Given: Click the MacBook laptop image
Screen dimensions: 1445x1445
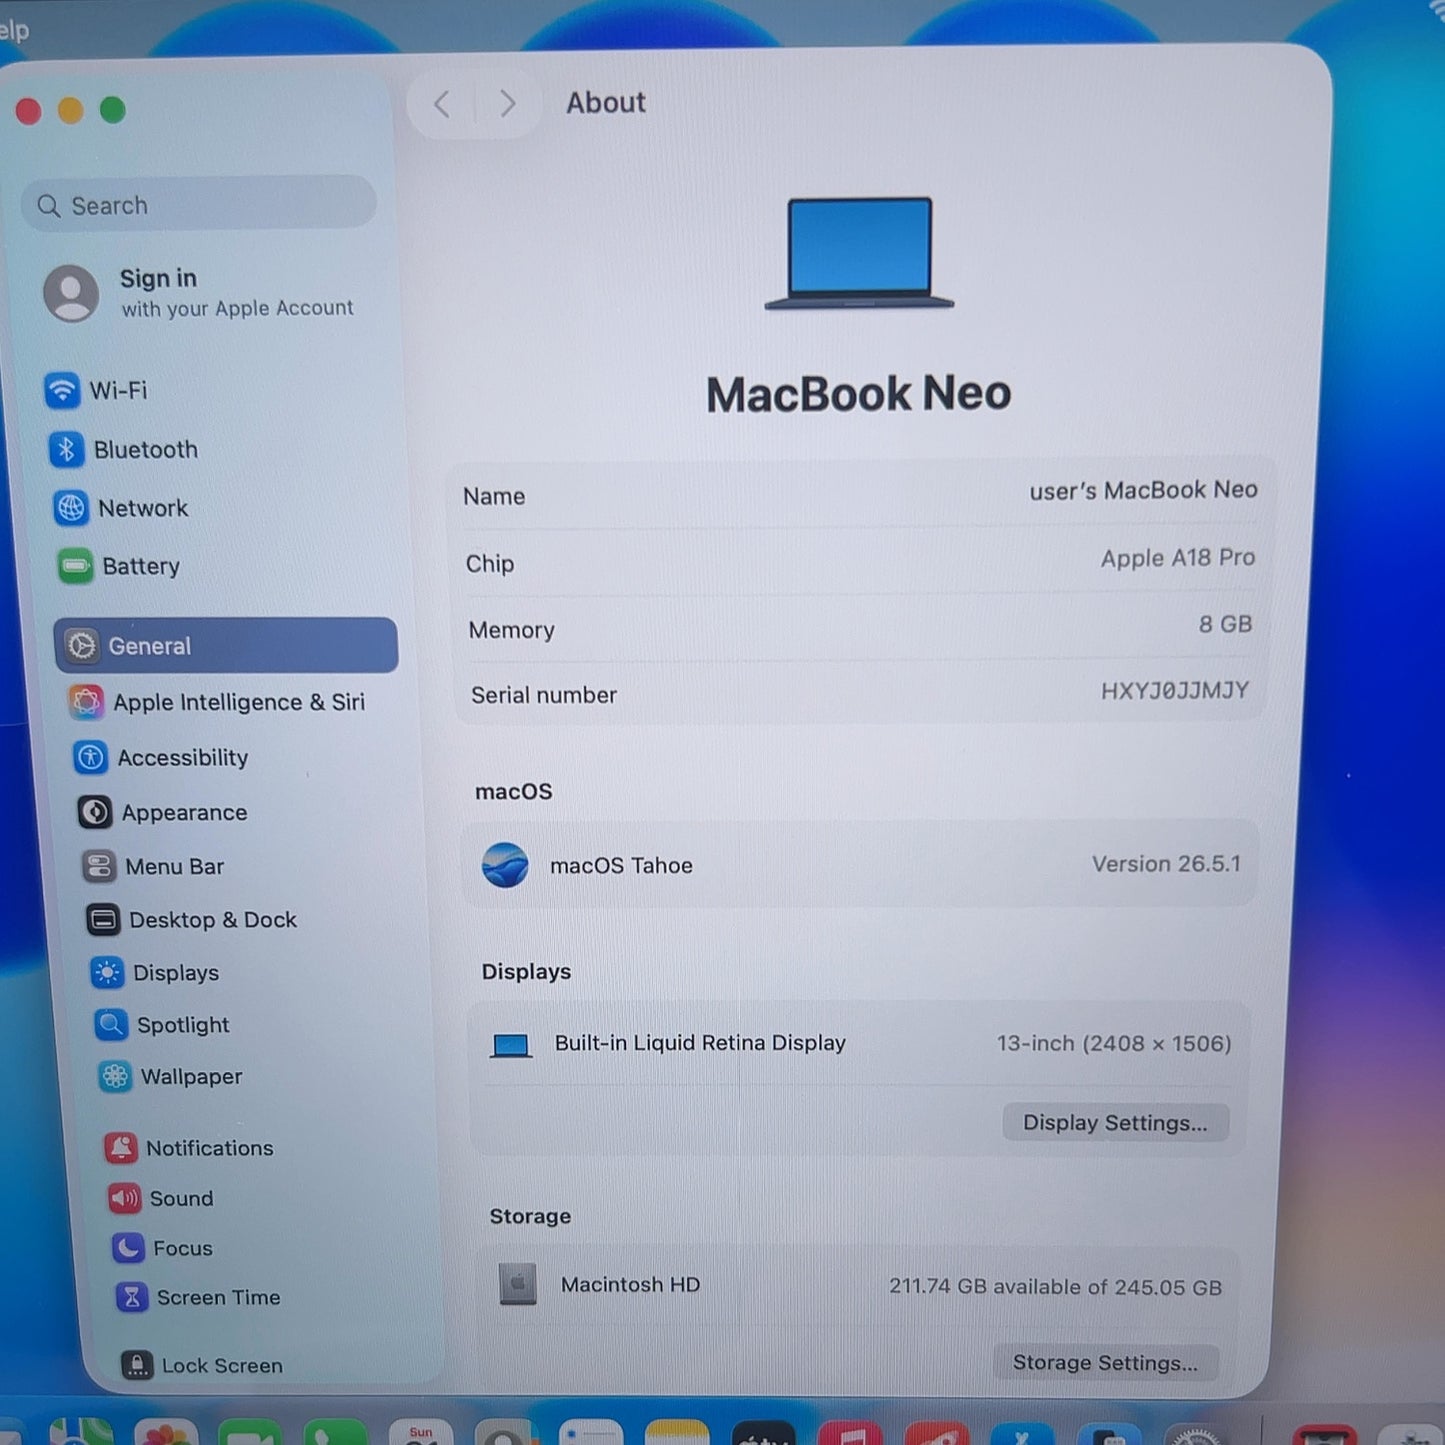Looking at the screenshot, I should click(x=859, y=255).
